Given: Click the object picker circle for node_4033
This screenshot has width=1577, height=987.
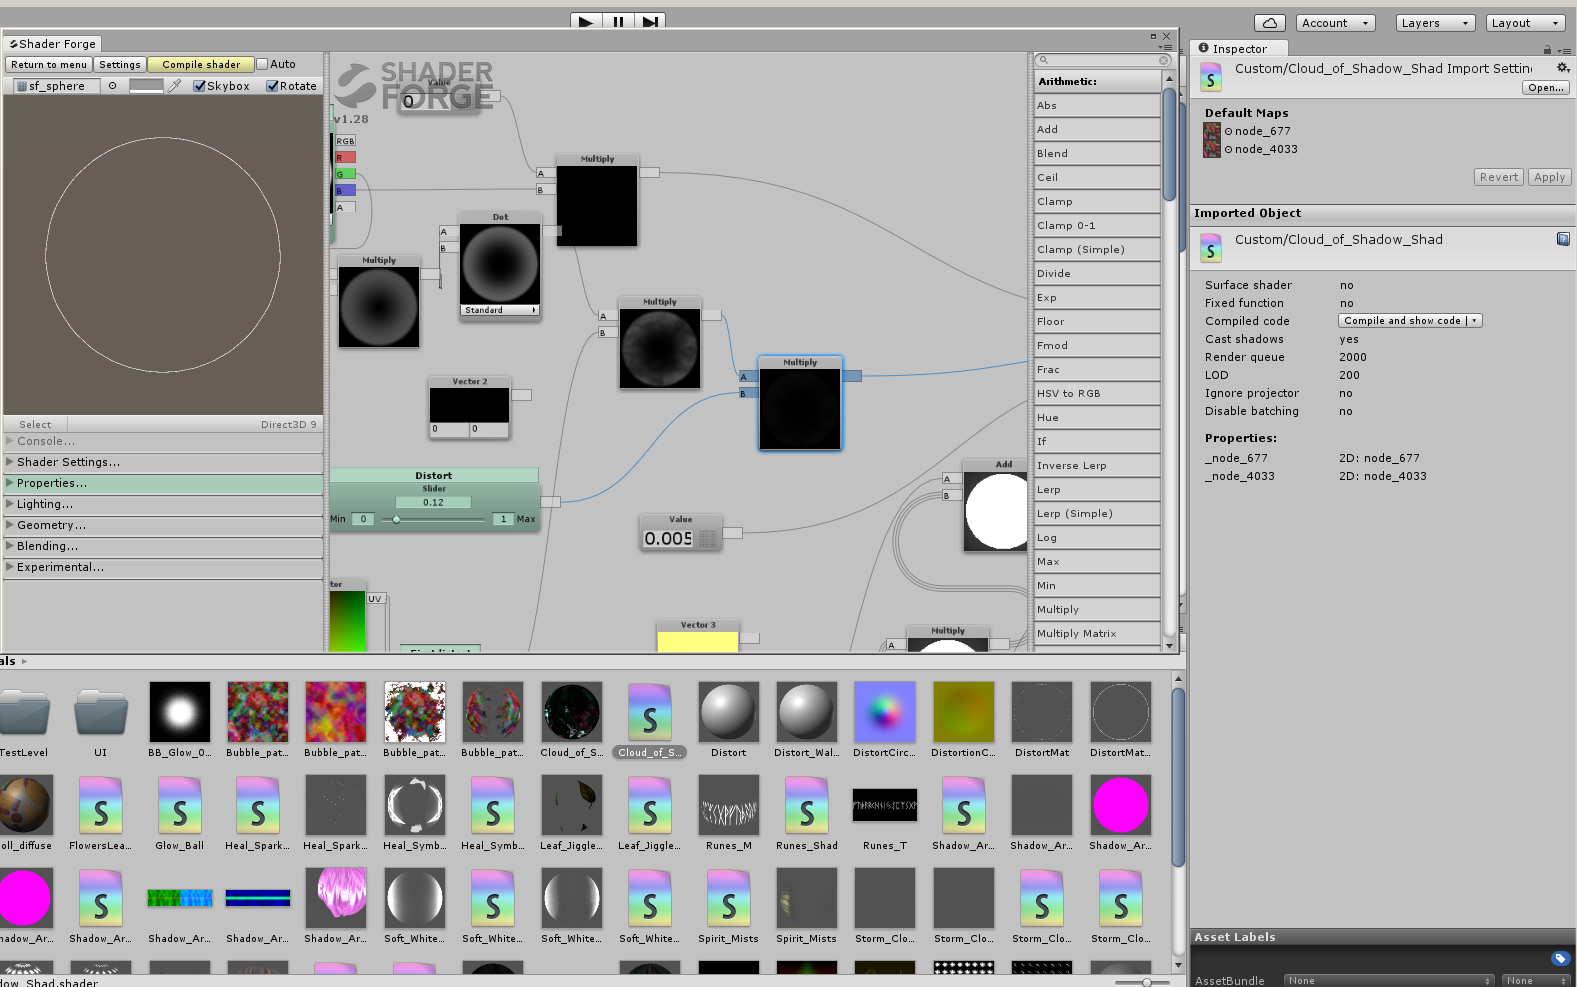Looking at the screenshot, I should [x=1229, y=149].
